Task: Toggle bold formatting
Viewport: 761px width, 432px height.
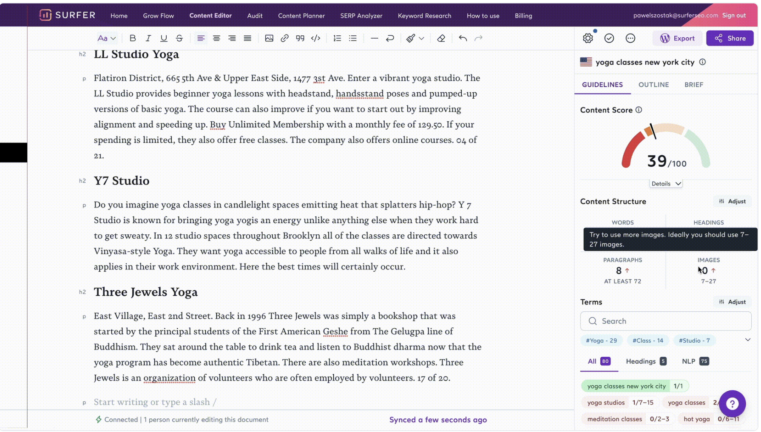Action: tap(132, 38)
